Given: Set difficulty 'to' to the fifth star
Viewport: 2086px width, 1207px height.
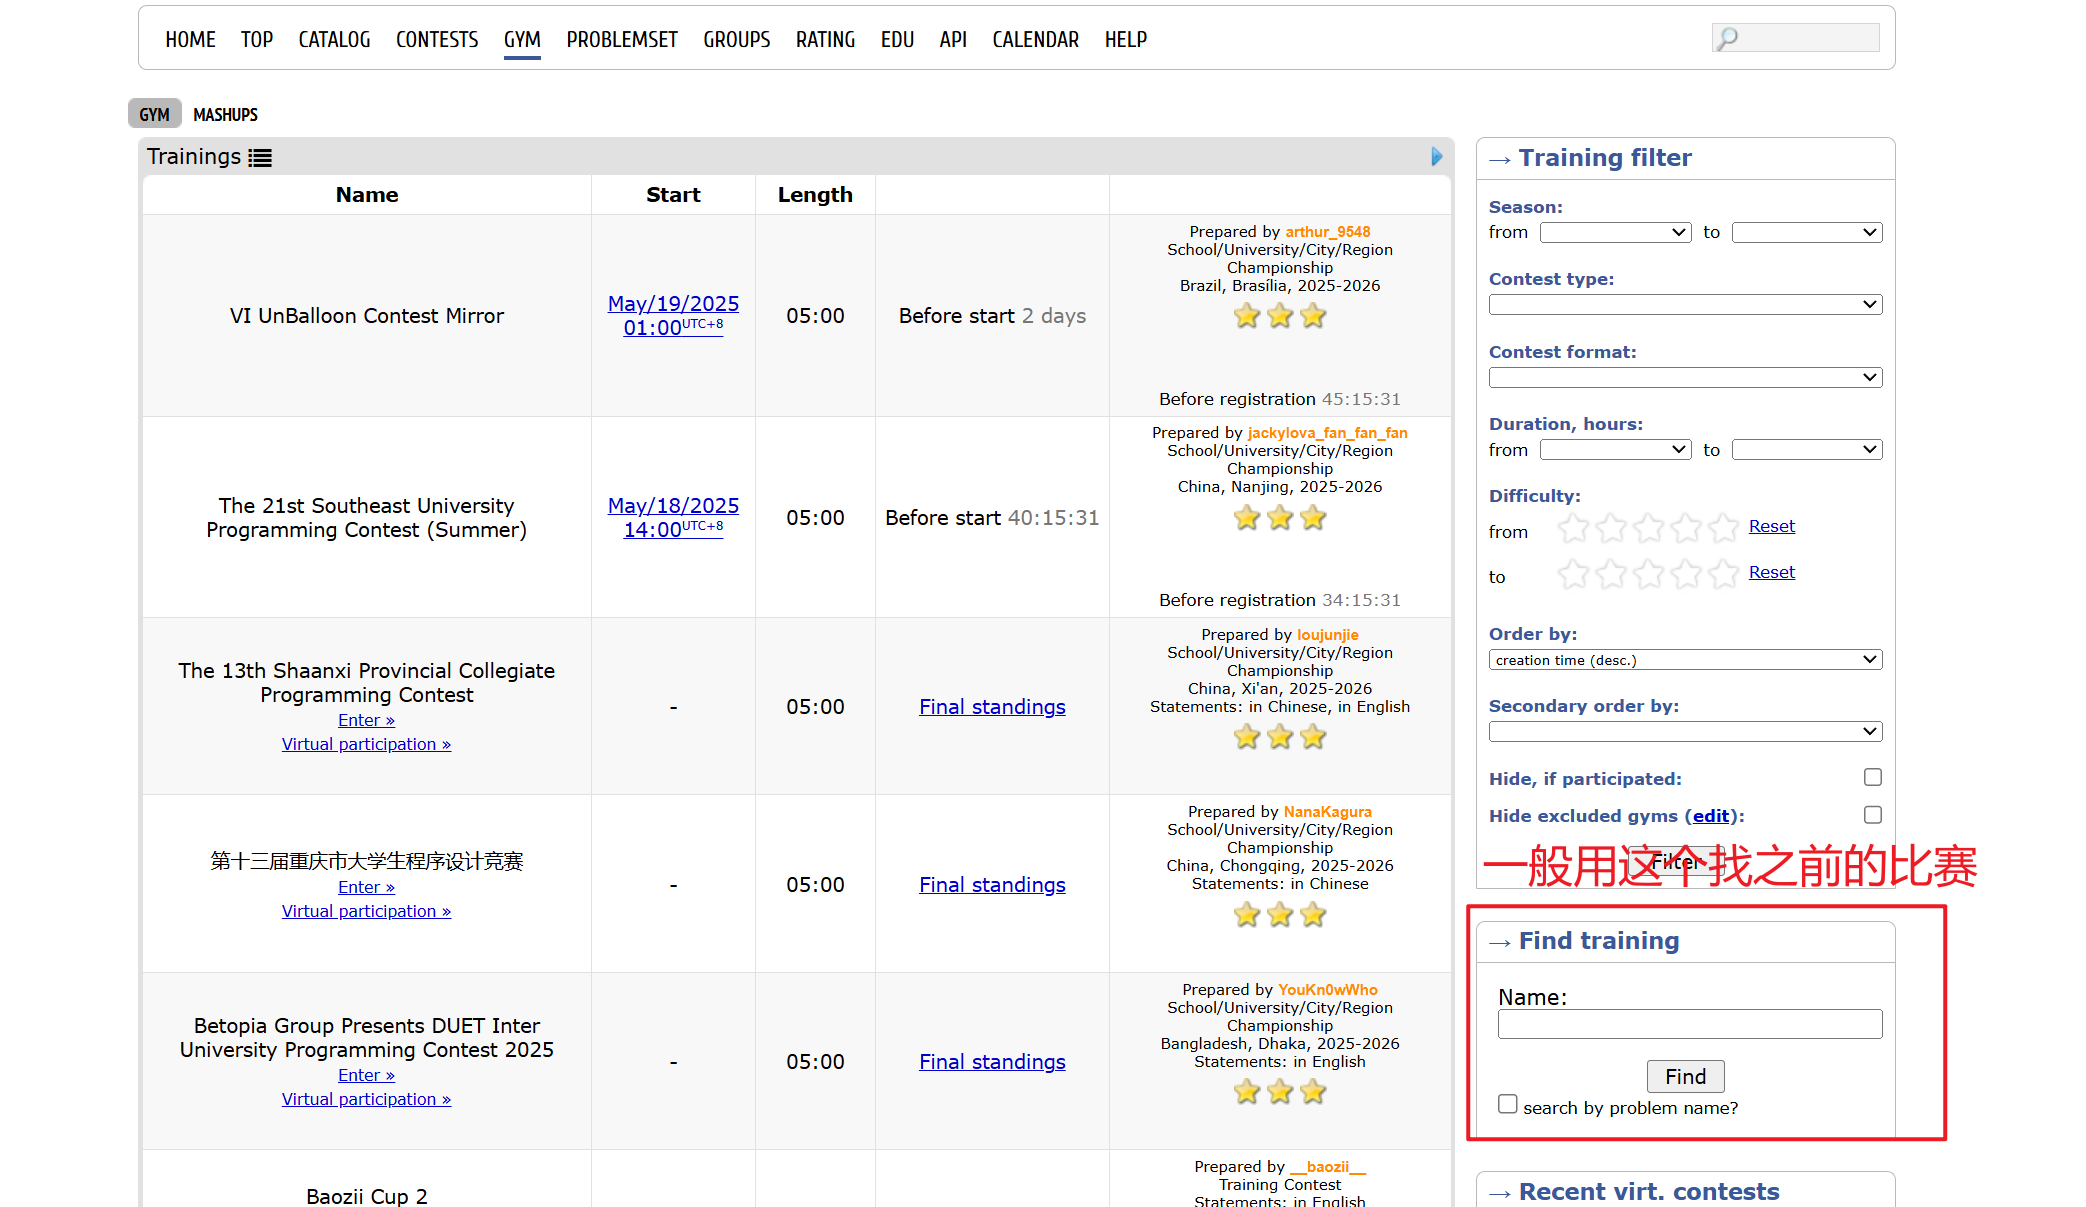Looking at the screenshot, I should click(1723, 573).
